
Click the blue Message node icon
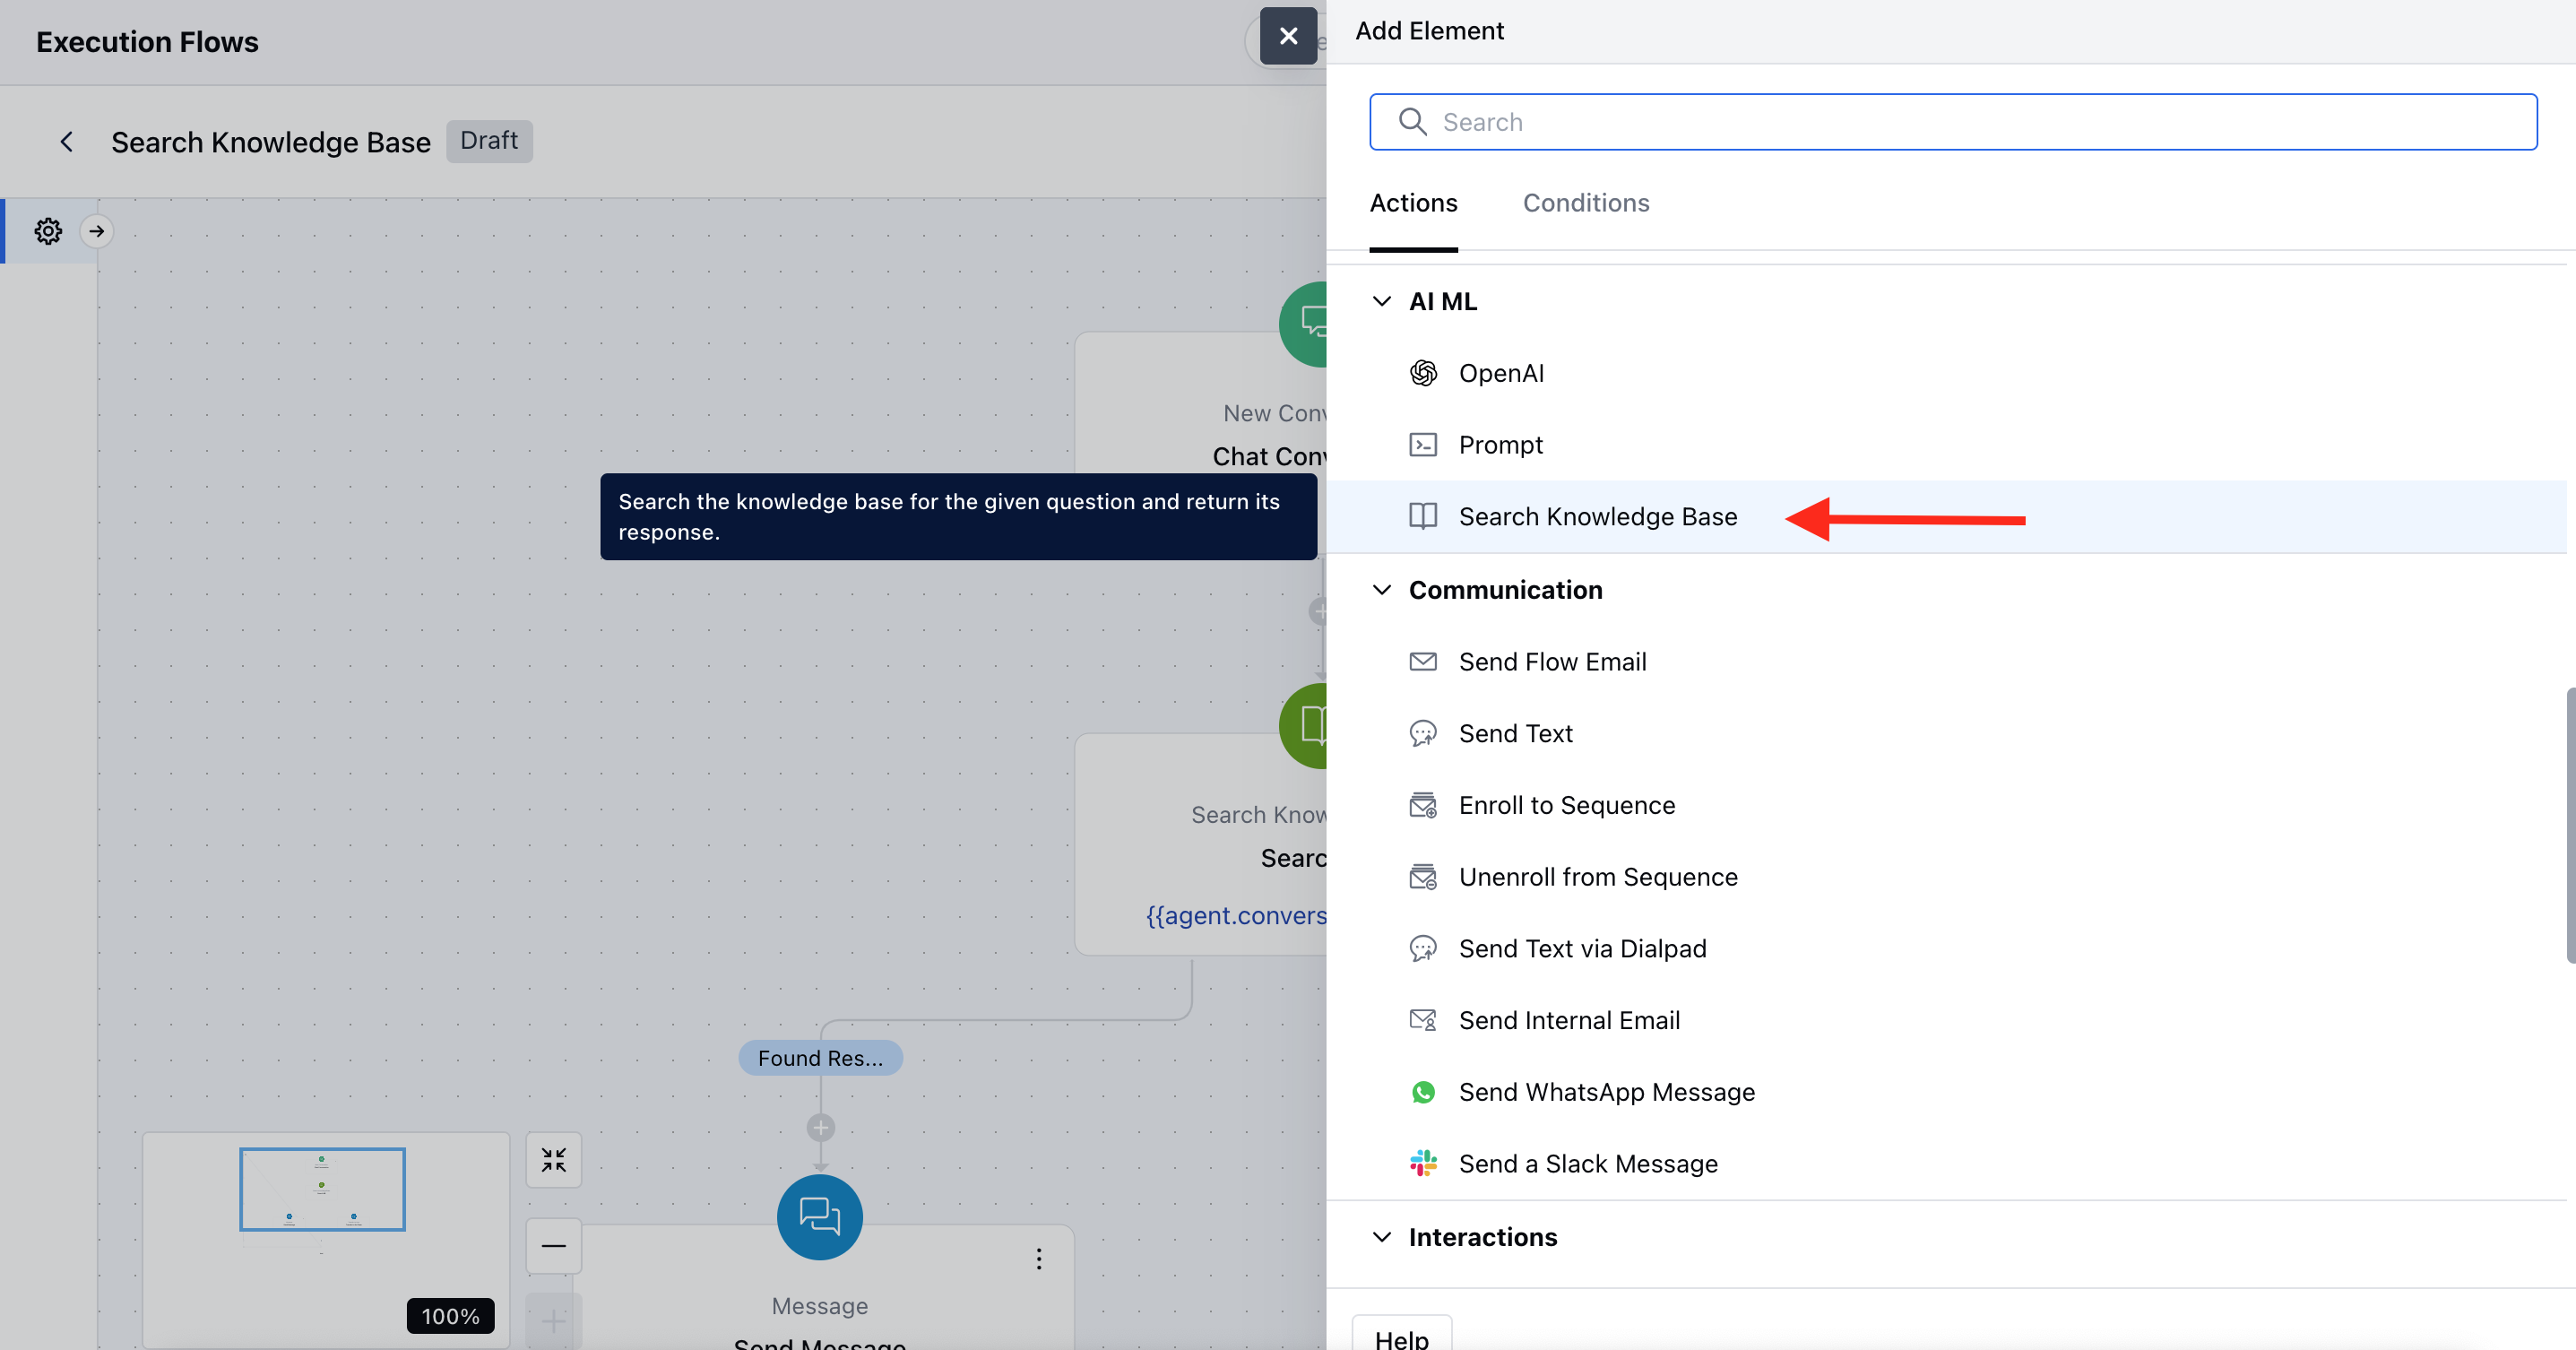coord(819,1216)
